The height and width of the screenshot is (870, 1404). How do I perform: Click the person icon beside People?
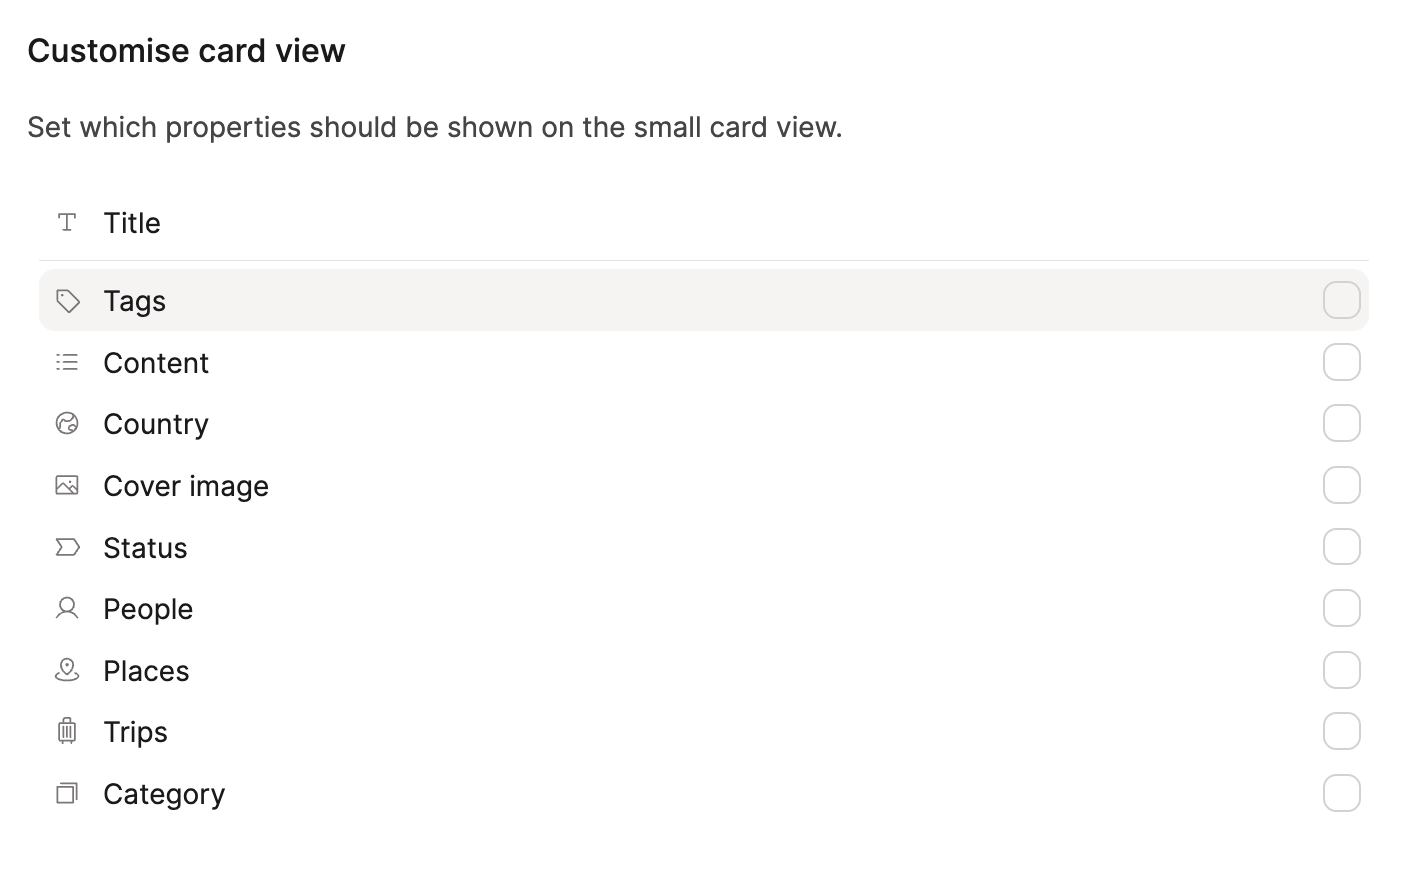[x=66, y=608]
